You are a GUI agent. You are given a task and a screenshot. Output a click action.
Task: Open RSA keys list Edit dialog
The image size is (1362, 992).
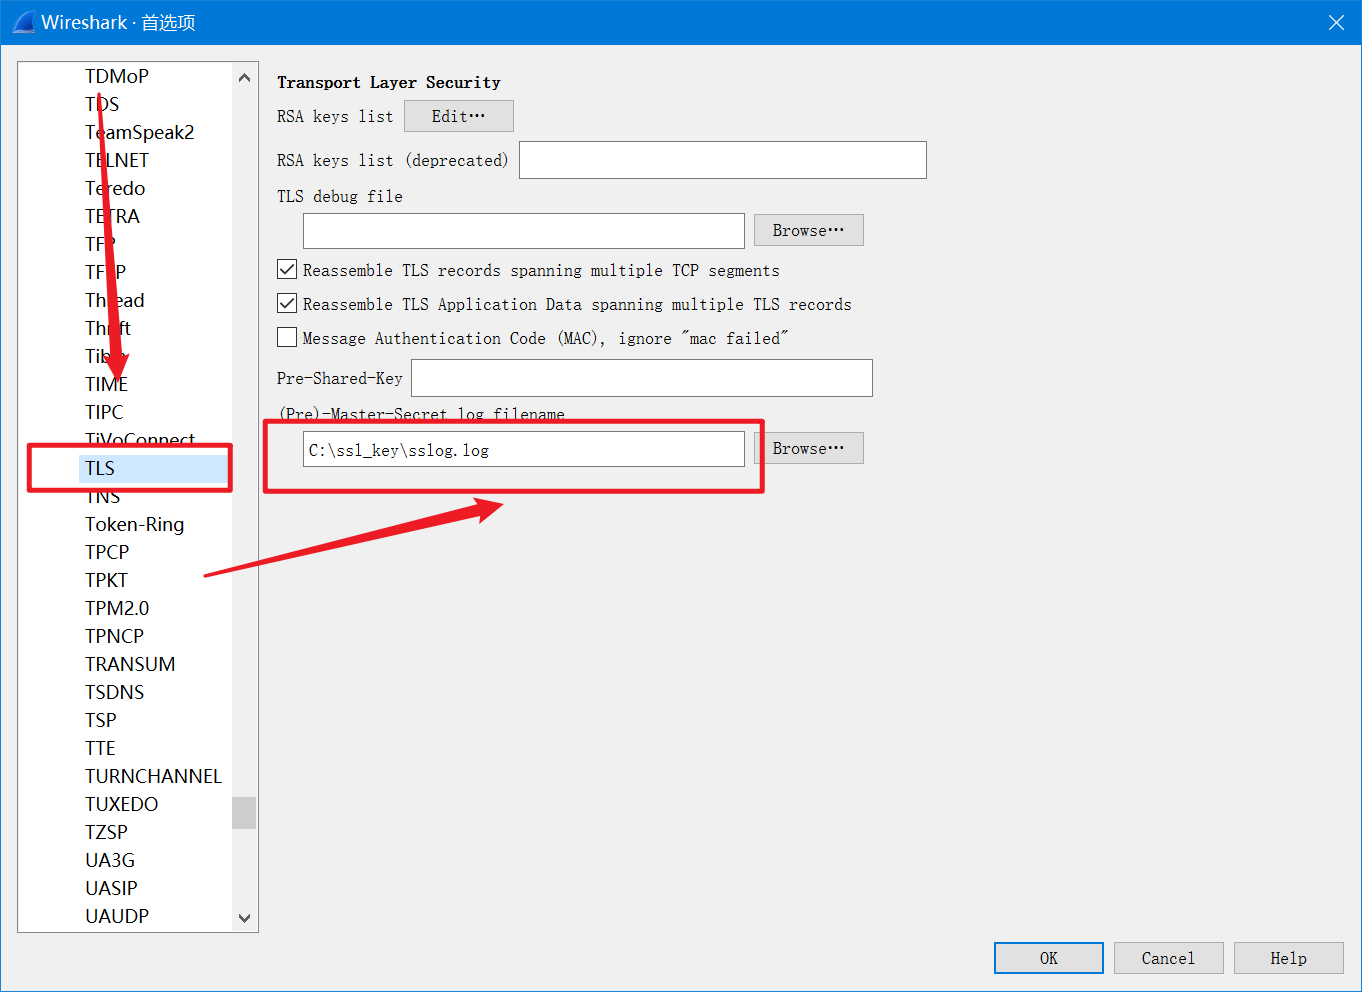[x=459, y=116]
